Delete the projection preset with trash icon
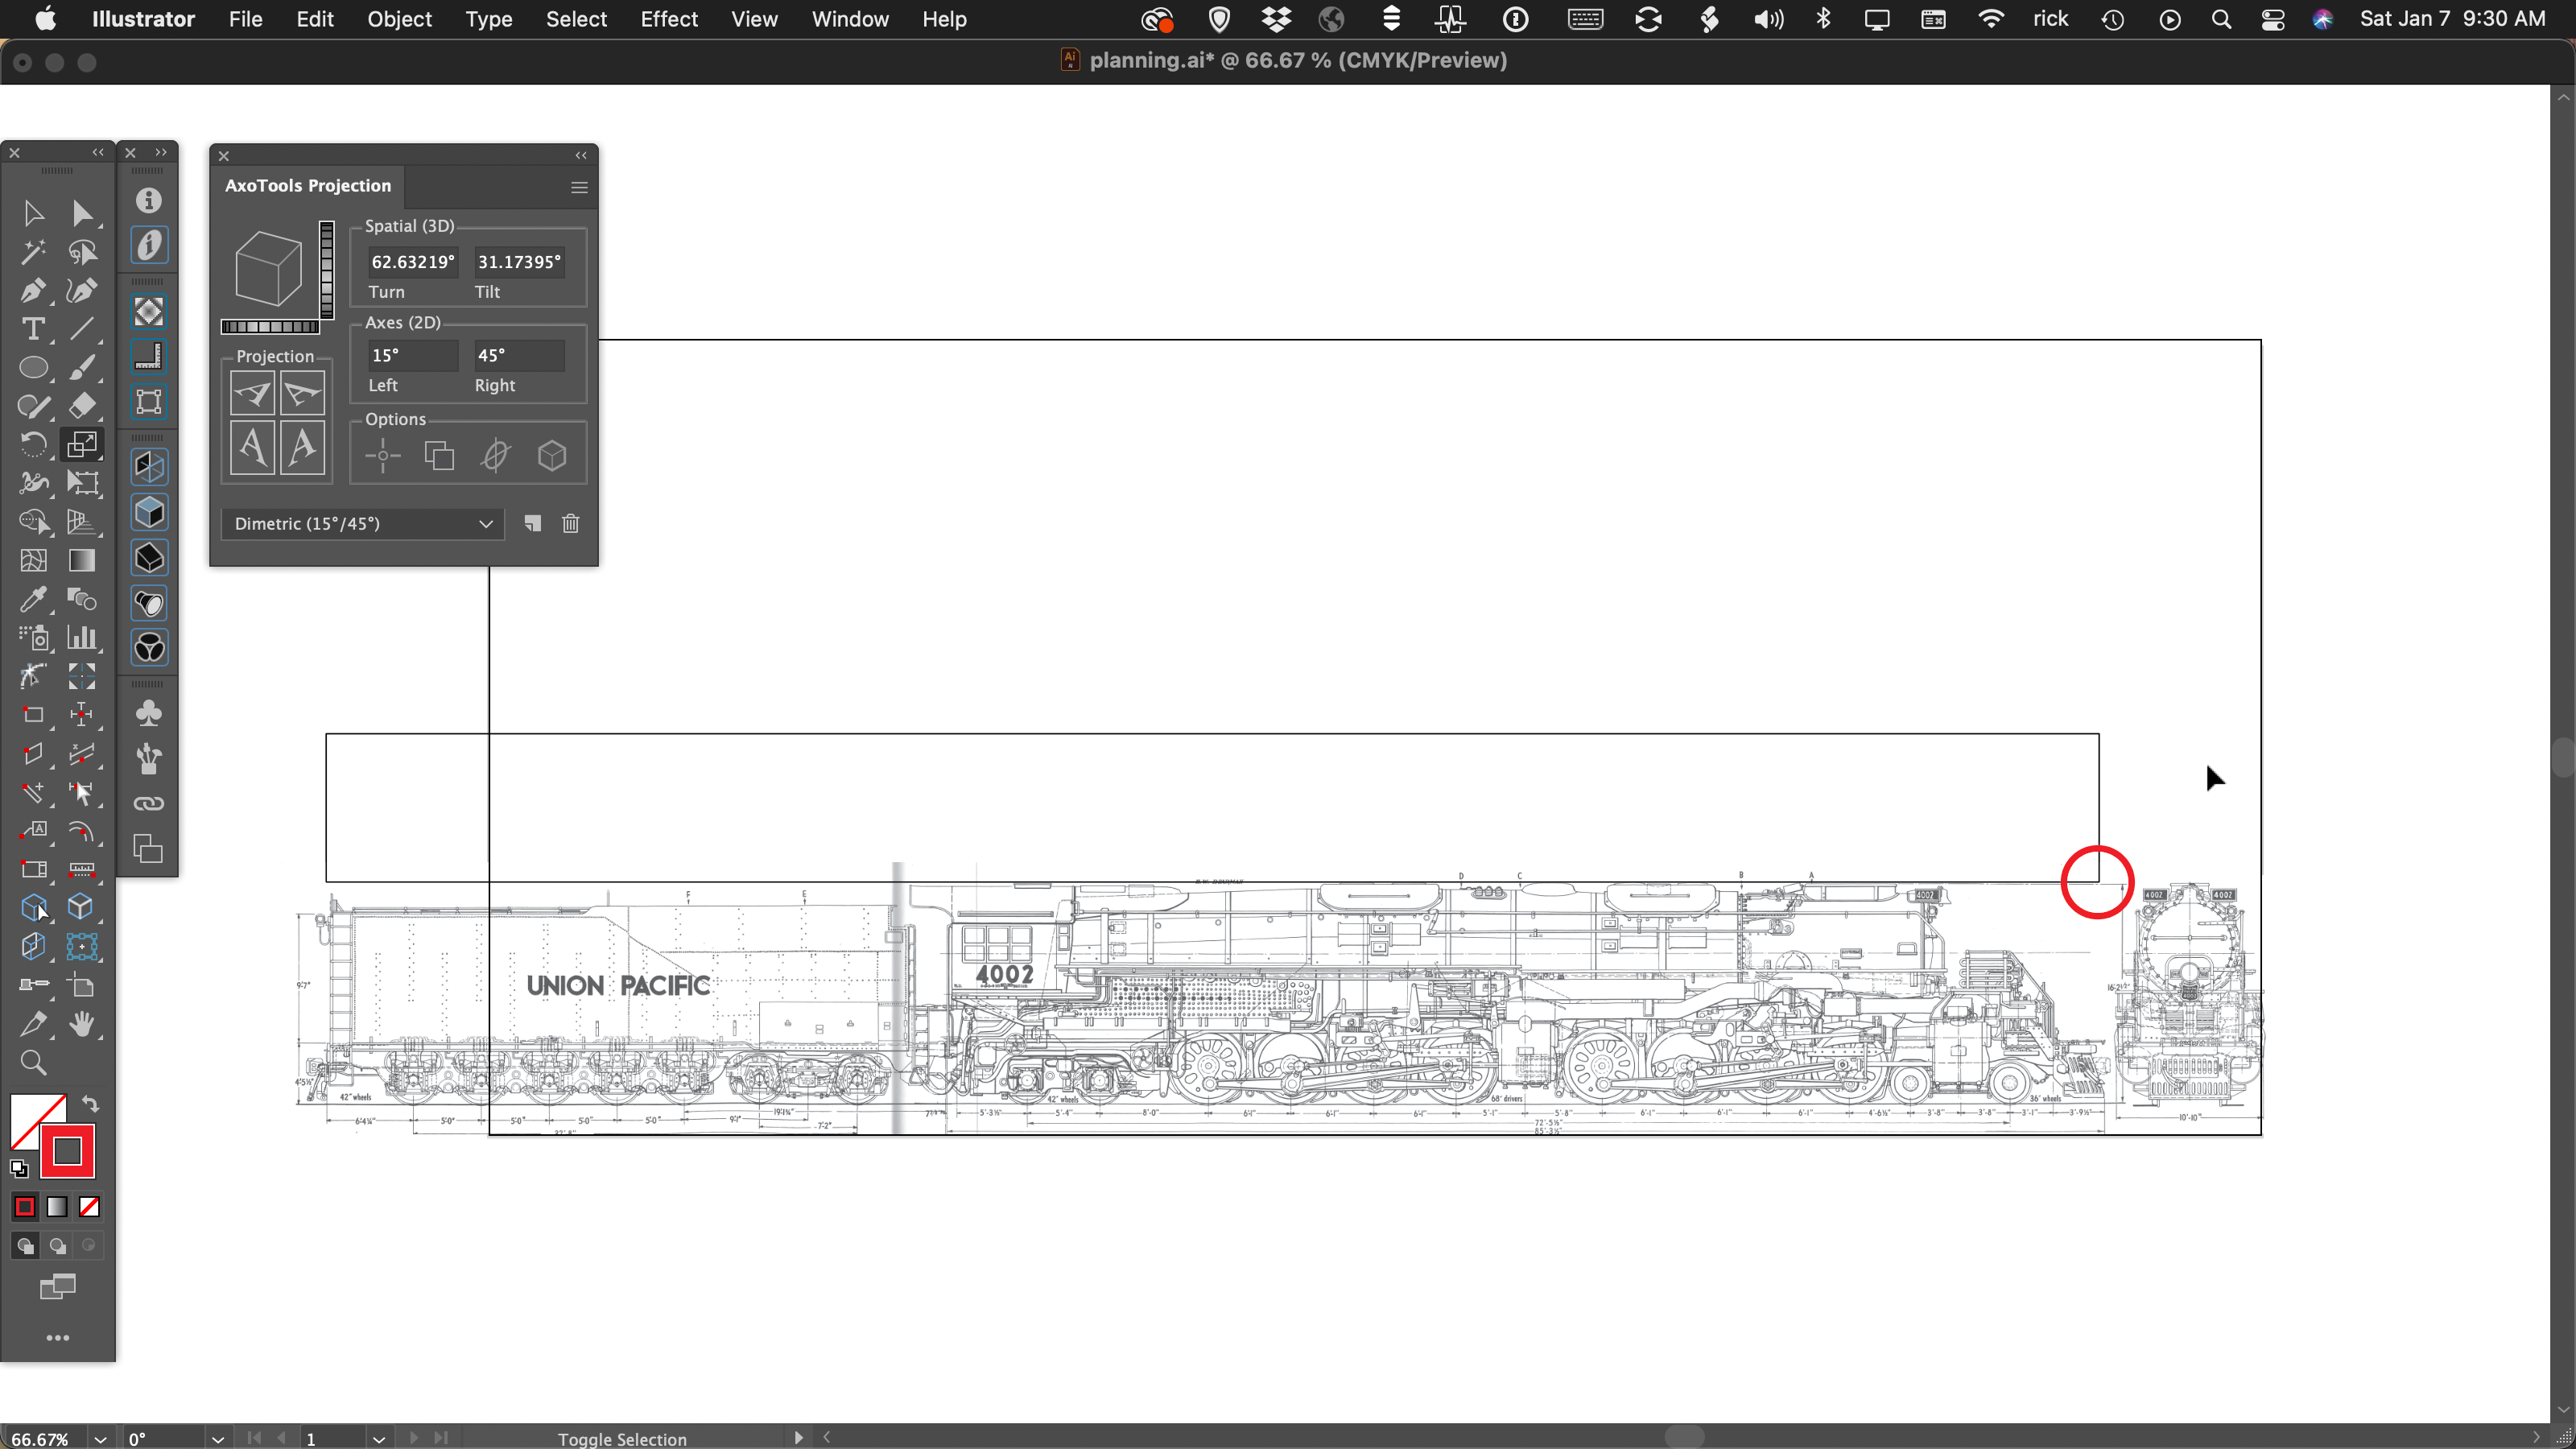This screenshot has height=1449, width=2576. coord(571,524)
